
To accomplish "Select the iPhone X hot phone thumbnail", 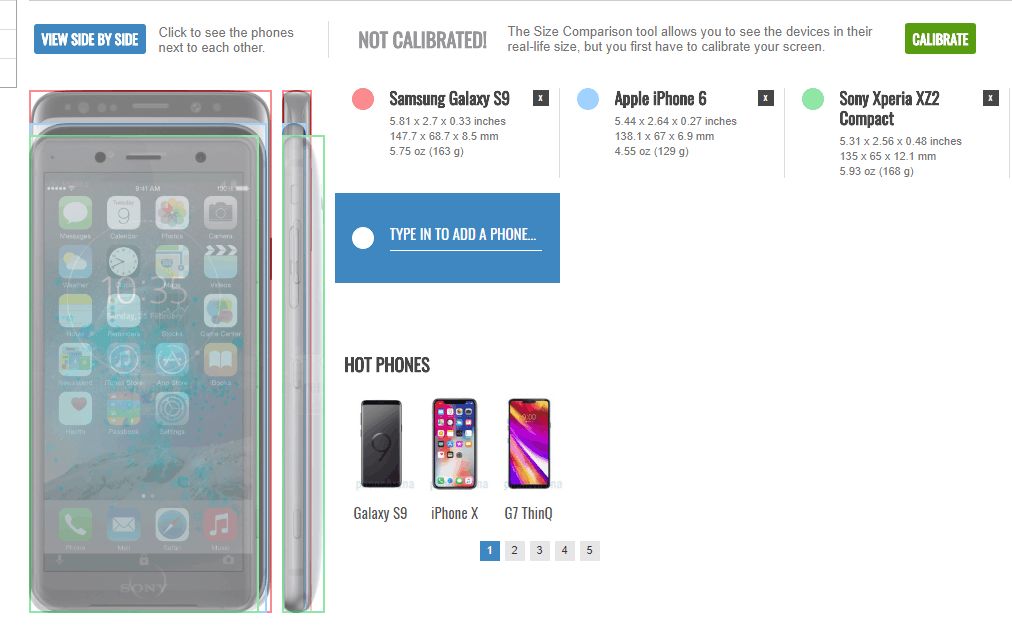I will tap(454, 443).
